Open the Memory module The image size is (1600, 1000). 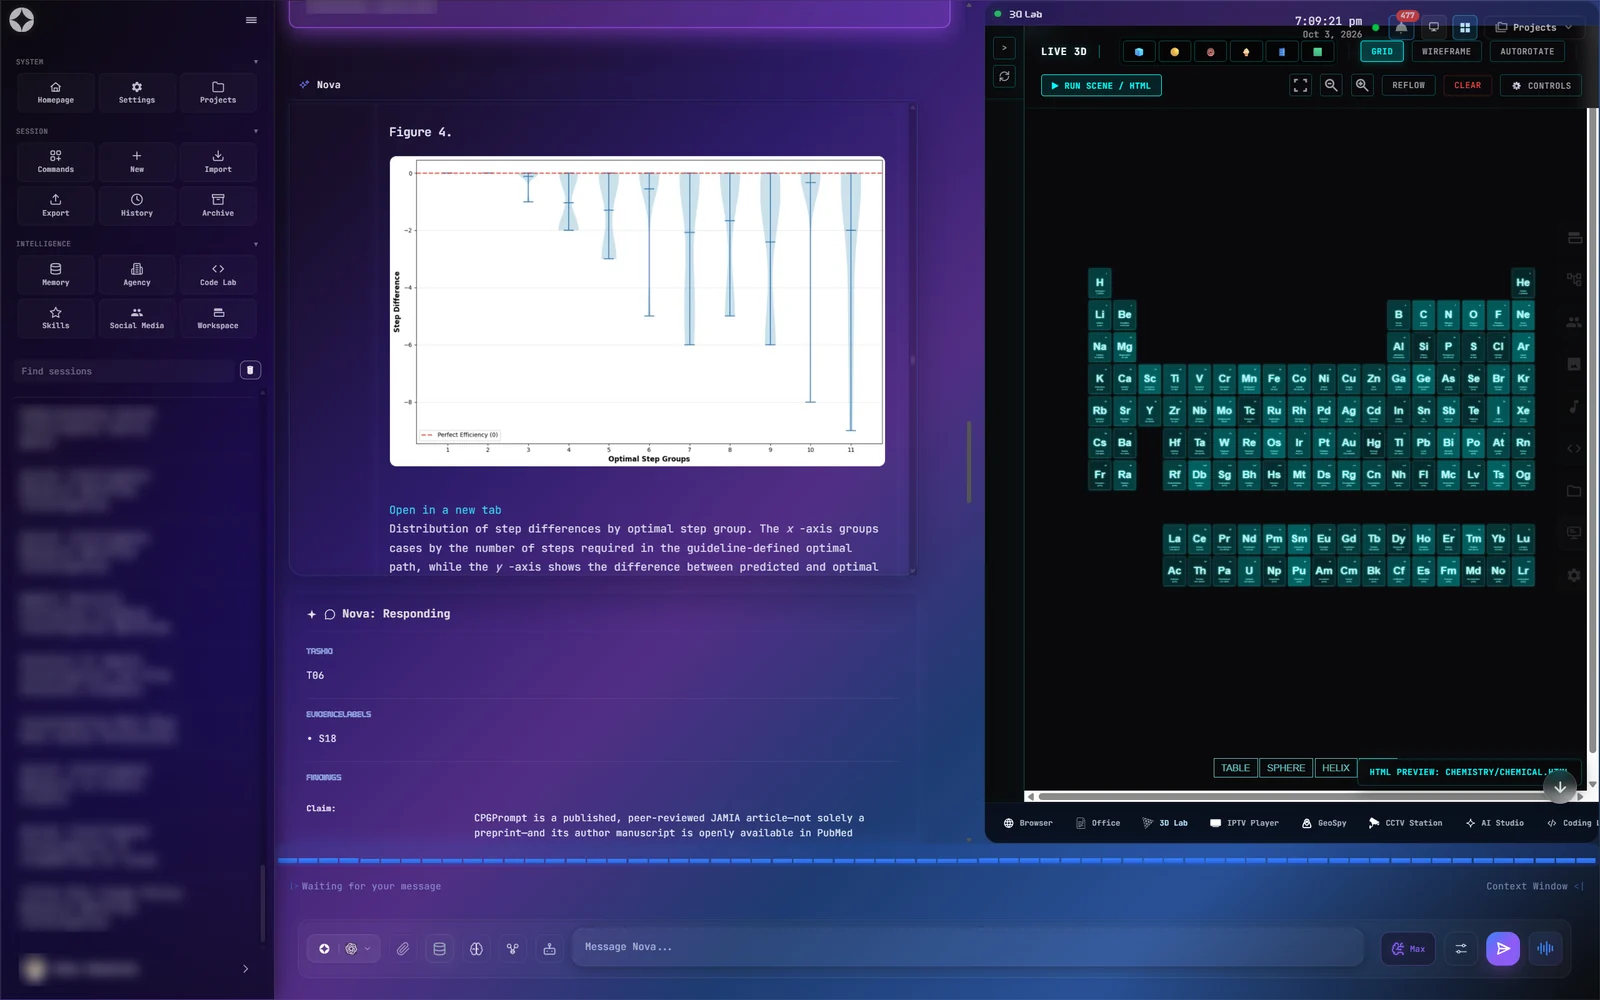tap(56, 274)
